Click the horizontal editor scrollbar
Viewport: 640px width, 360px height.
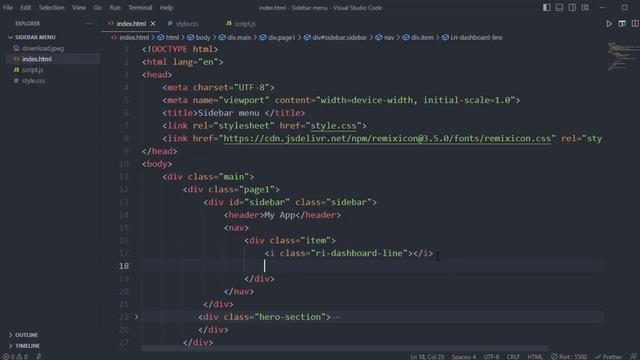(x=345, y=348)
